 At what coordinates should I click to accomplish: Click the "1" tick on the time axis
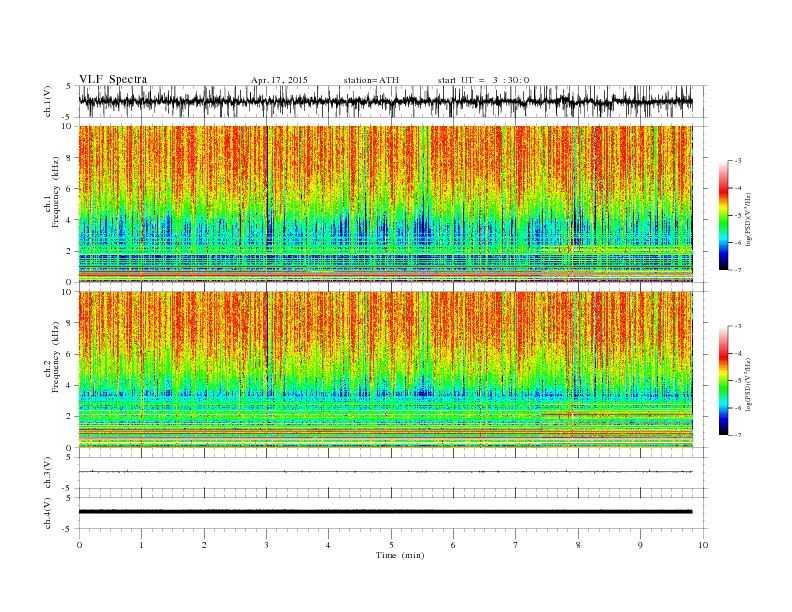(x=142, y=545)
